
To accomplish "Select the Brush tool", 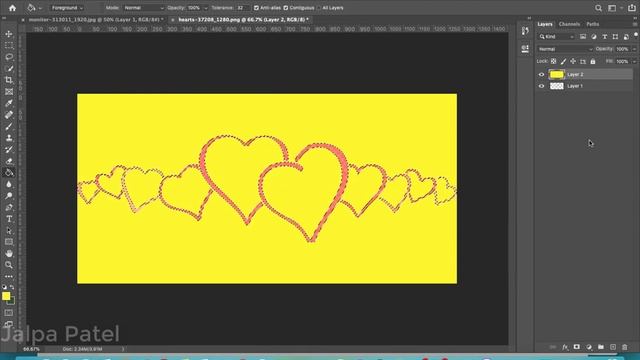I will 9,127.
